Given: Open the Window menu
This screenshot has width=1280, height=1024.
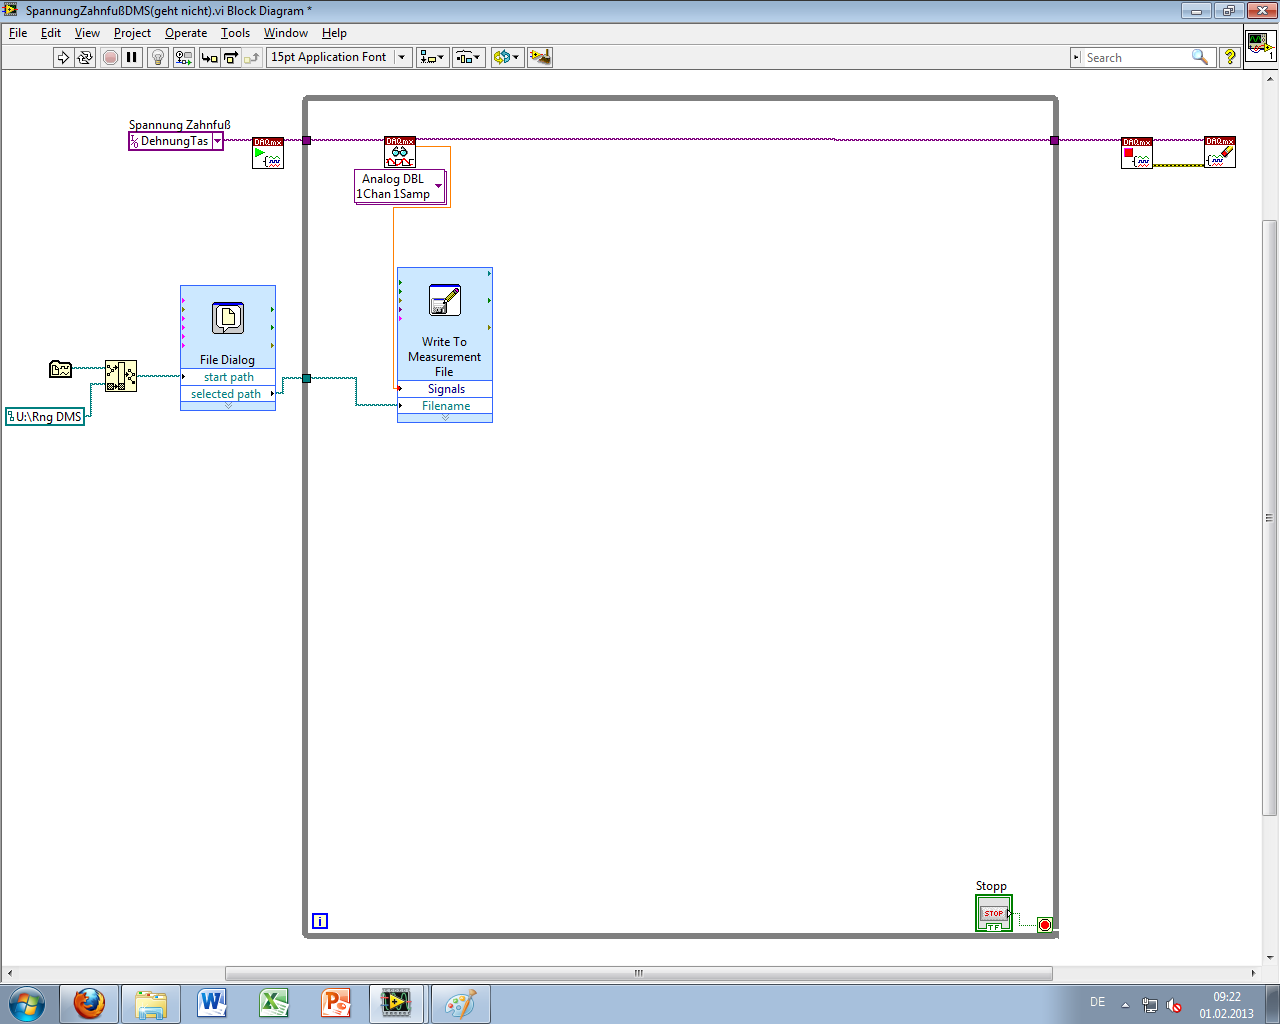Looking at the screenshot, I should [286, 33].
